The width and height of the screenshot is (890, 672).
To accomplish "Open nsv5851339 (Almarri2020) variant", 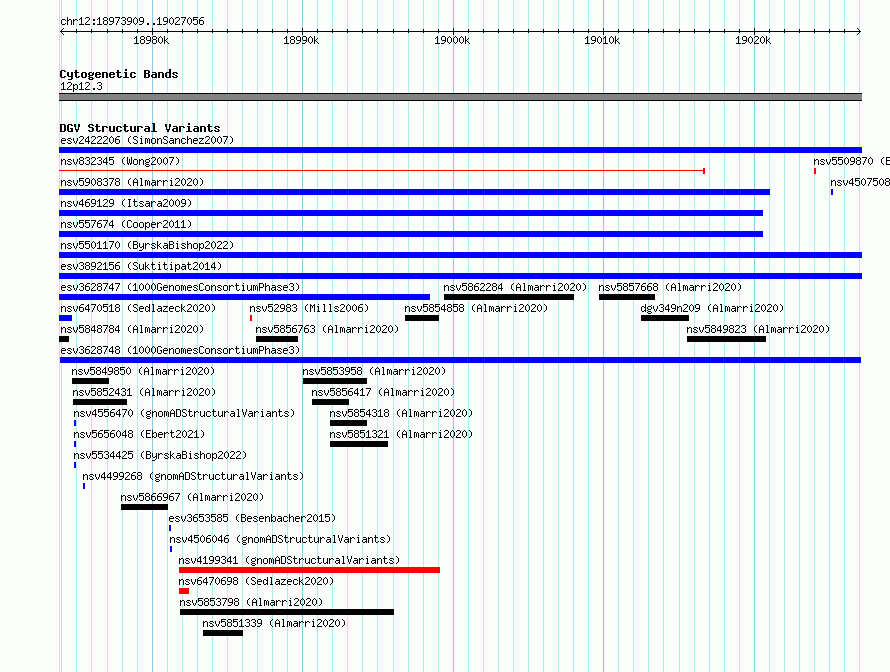I will point(275,623).
